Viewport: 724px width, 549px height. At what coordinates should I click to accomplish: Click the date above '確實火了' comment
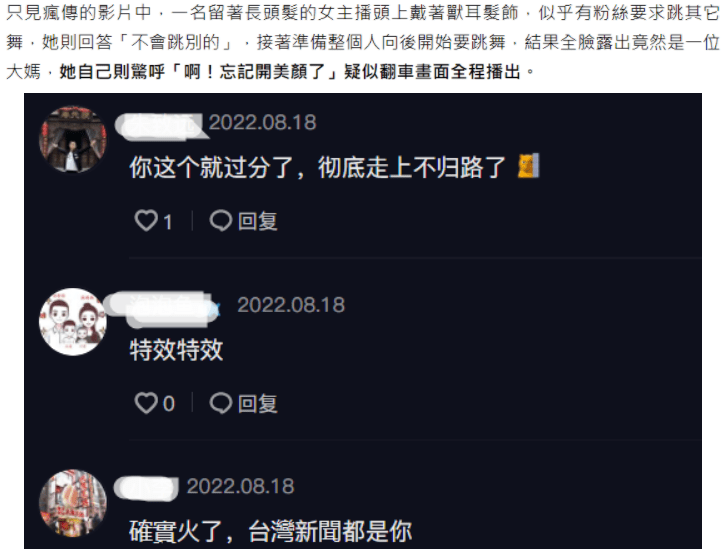(x=240, y=486)
